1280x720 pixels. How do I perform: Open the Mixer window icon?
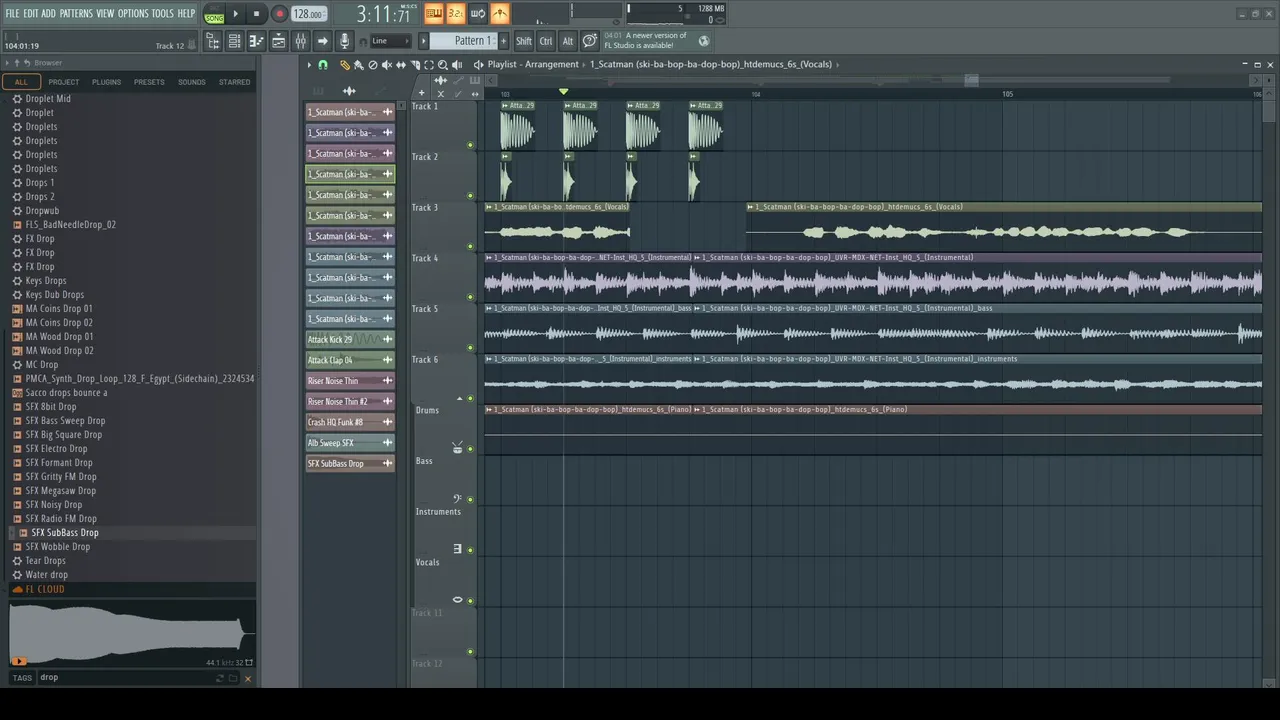(x=300, y=41)
